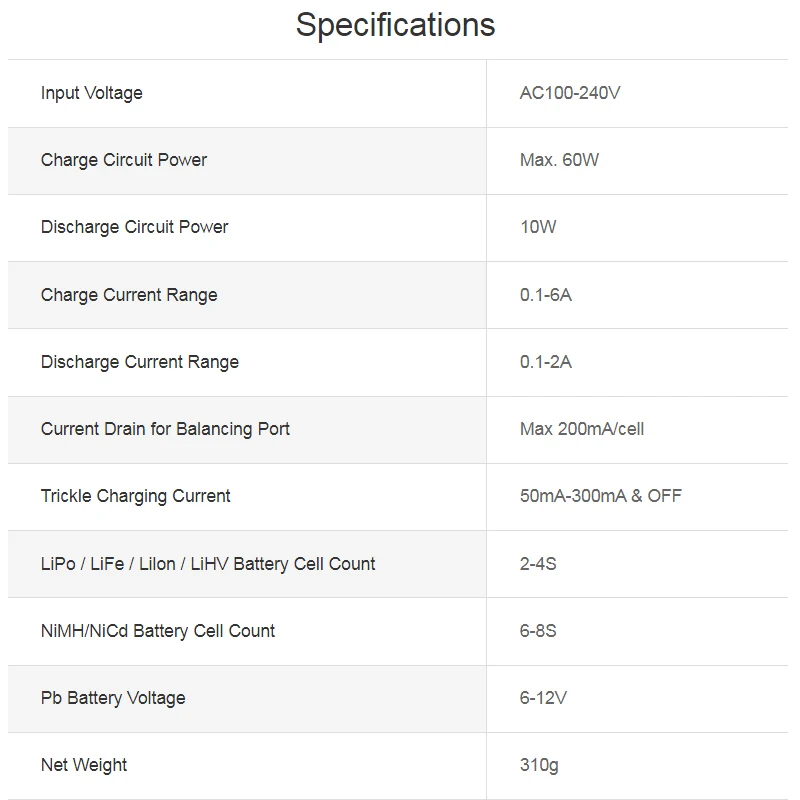This screenshot has width=800, height=800.
Task: Select the Input Voltage label
Action: point(92,93)
